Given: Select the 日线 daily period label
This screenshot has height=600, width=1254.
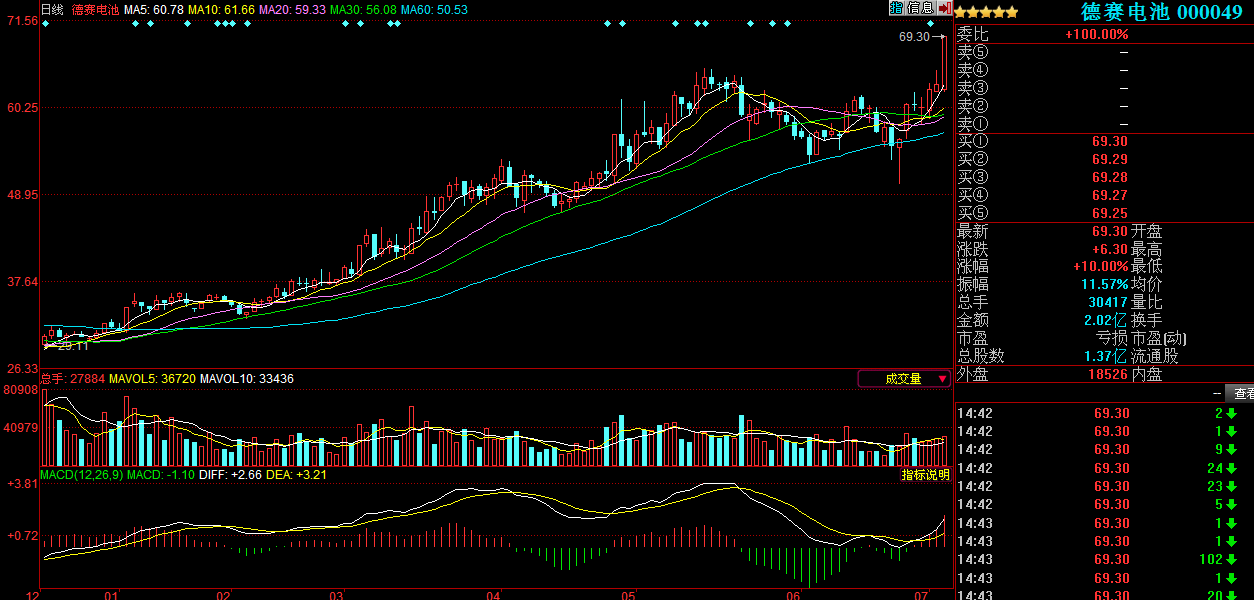Looking at the screenshot, I should tap(53, 9).
